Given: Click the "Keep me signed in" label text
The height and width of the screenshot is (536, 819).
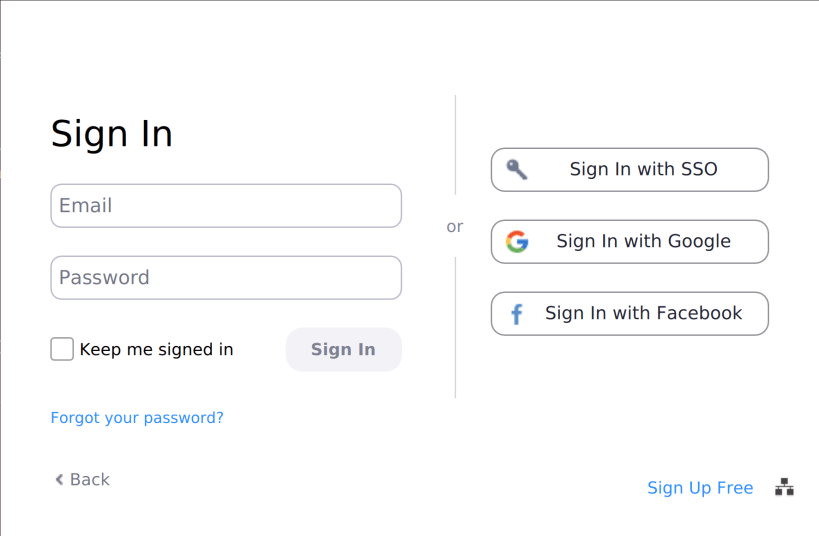Looking at the screenshot, I should (x=156, y=349).
